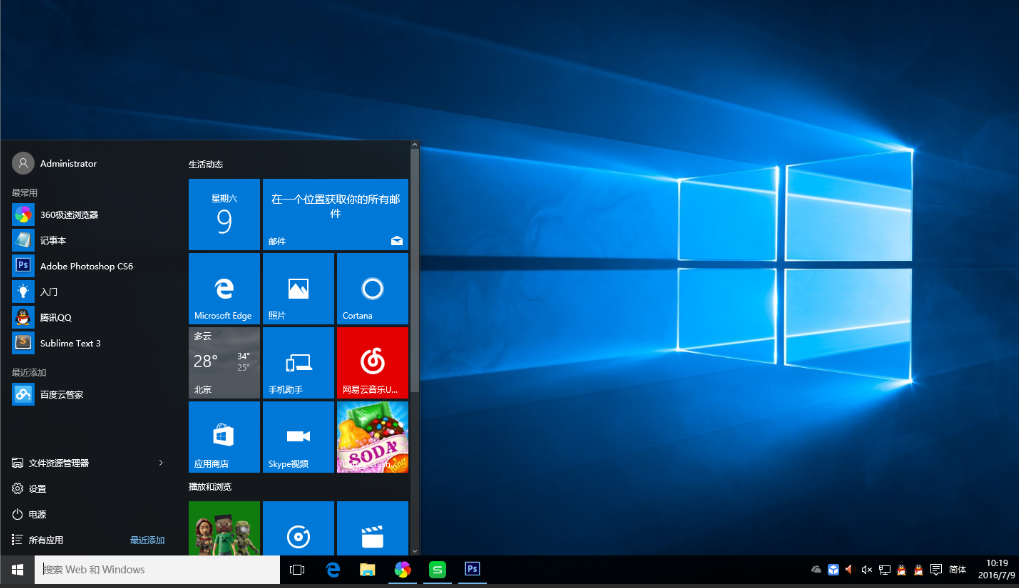Open the 照片 (Photos) tile

[298, 289]
